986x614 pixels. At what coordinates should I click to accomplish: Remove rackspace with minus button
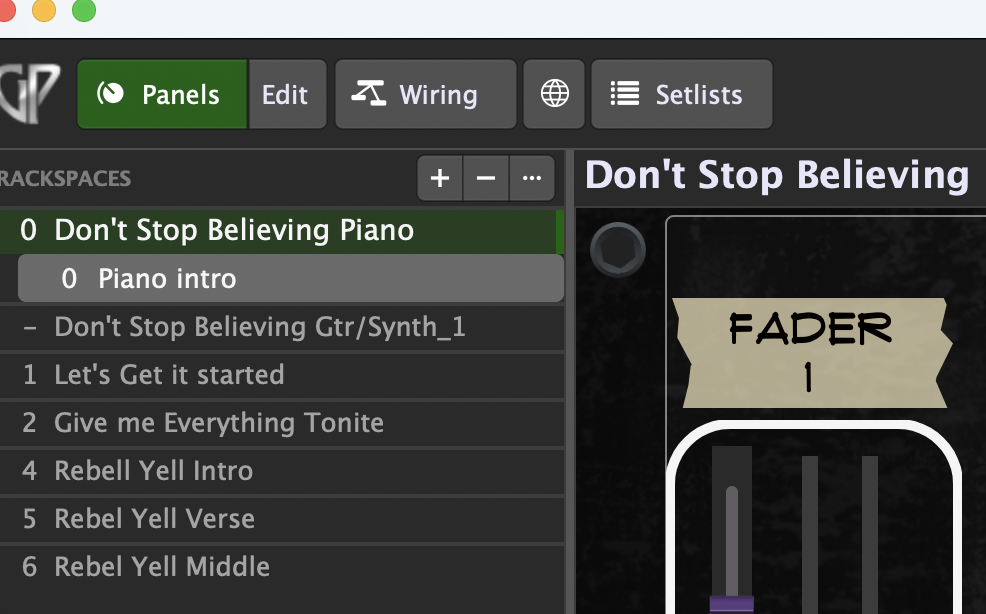(486, 179)
